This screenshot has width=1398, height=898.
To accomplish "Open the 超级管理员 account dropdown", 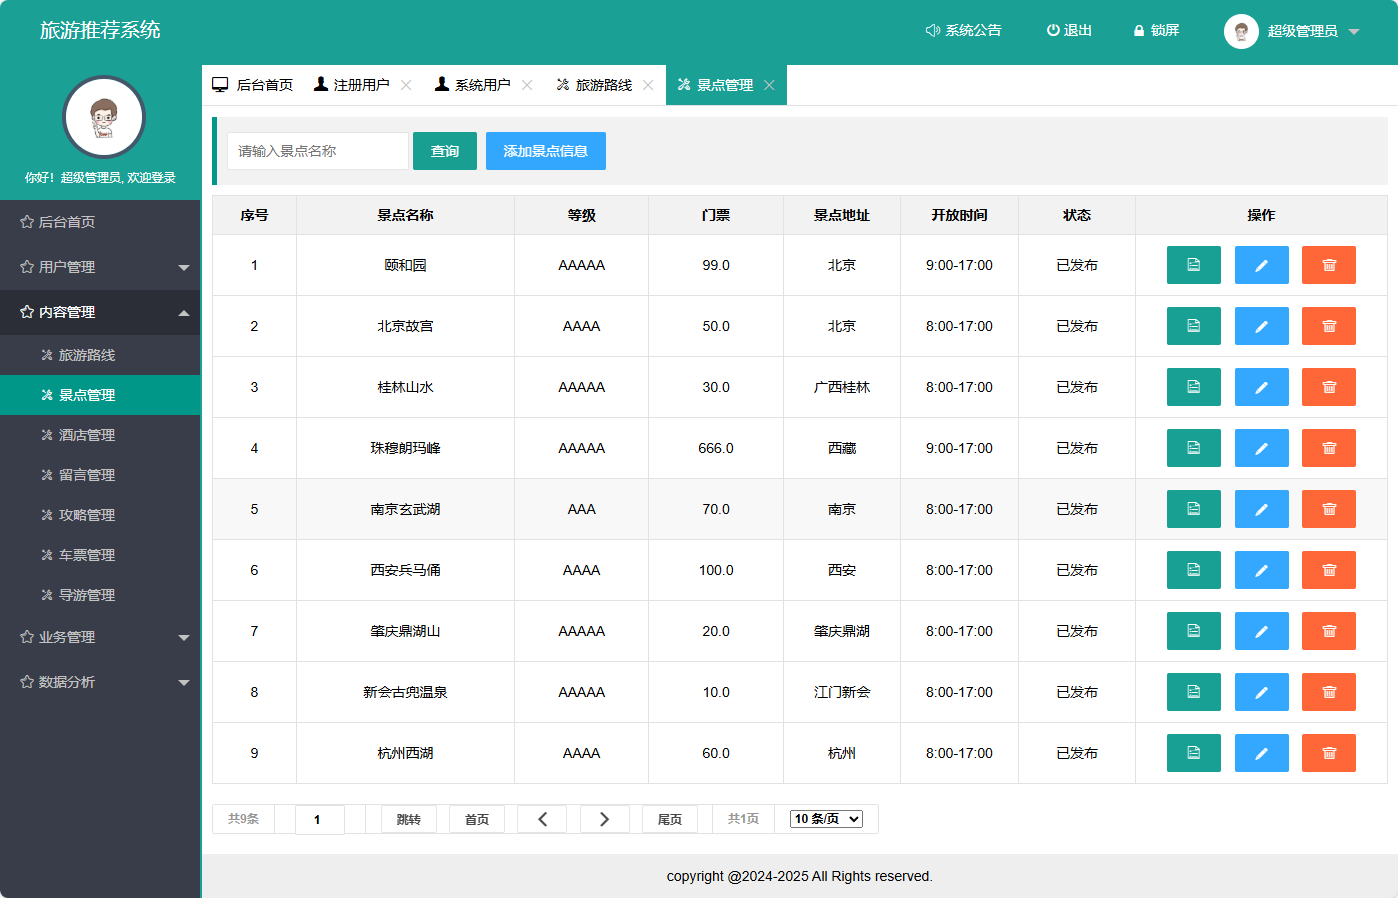I will pos(1292,31).
